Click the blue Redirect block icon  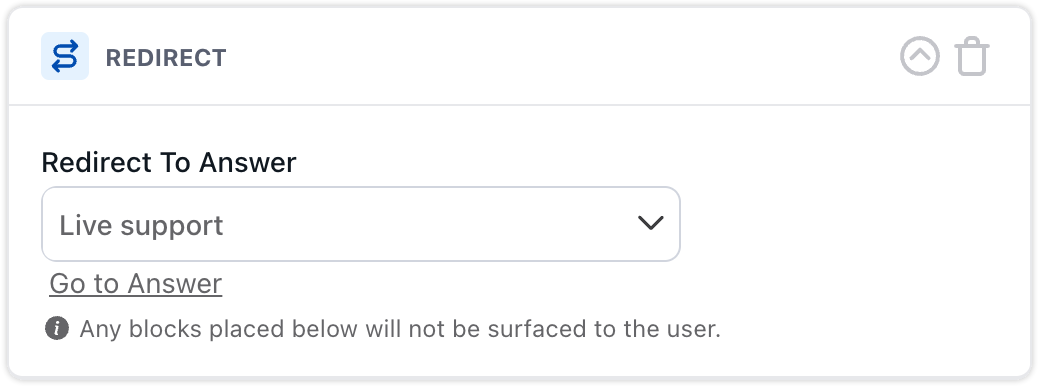[x=65, y=56]
